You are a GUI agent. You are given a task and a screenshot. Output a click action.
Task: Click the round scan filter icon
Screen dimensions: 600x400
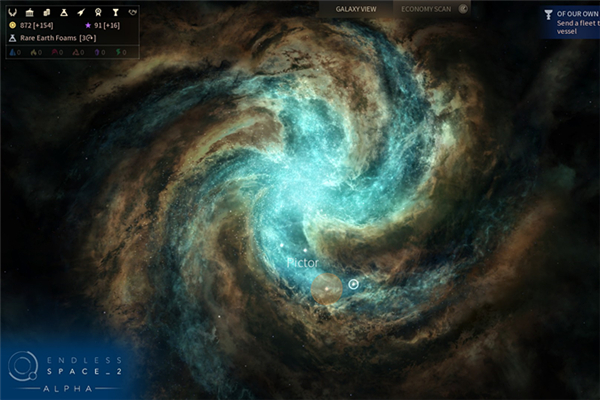coord(463,9)
